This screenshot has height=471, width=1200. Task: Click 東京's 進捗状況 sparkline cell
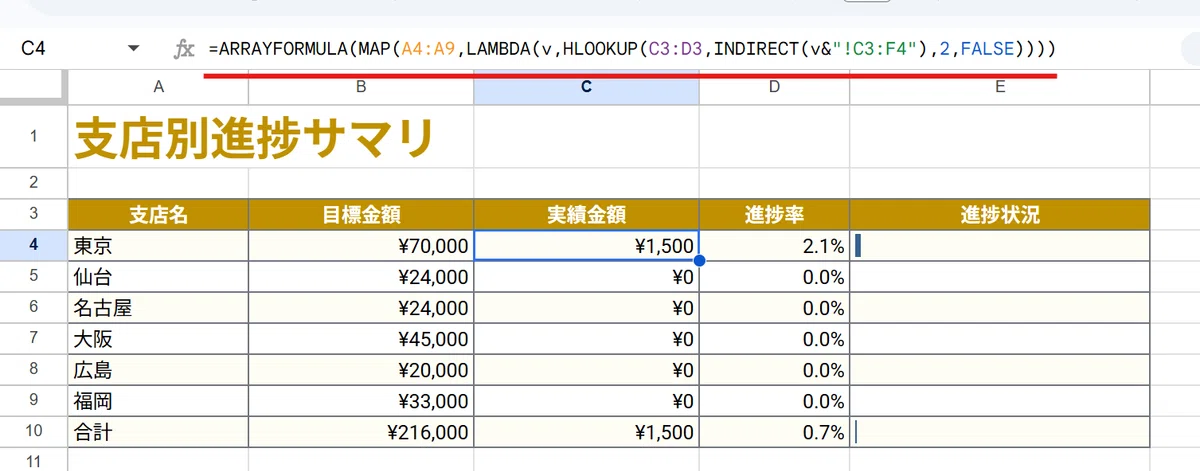click(1000, 245)
